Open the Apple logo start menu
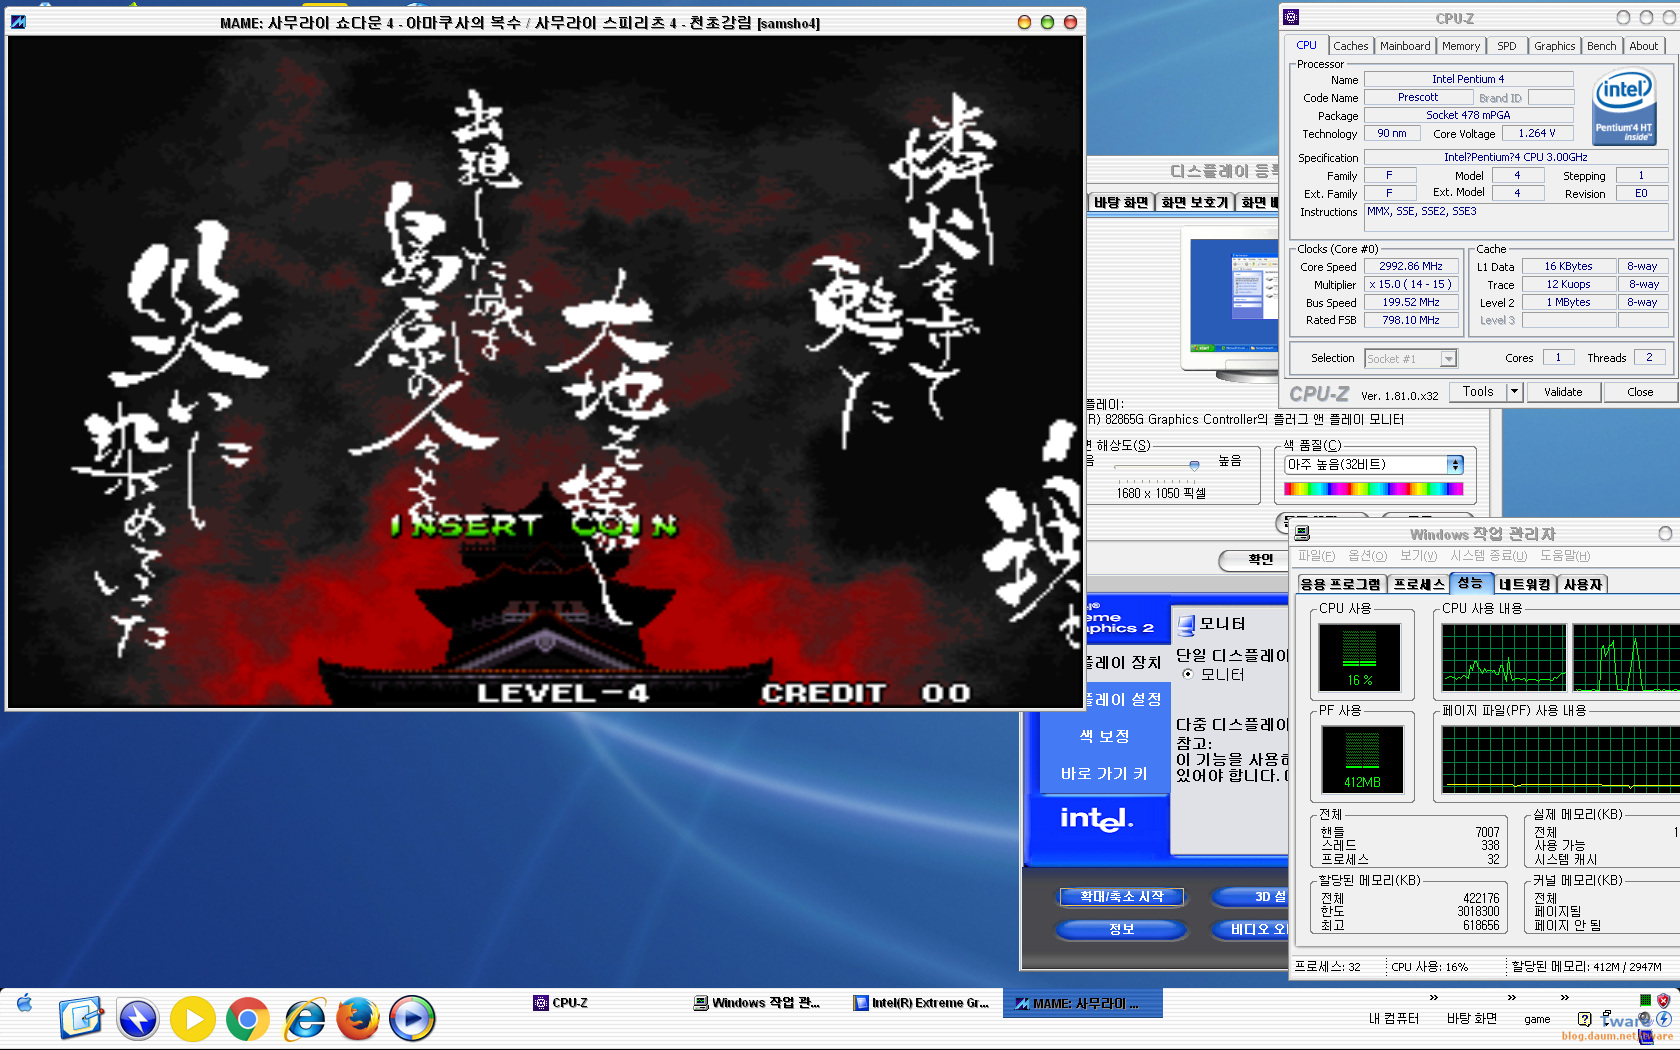The image size is (1680, 1050). pyautogui.click(x=24, y=1003)
